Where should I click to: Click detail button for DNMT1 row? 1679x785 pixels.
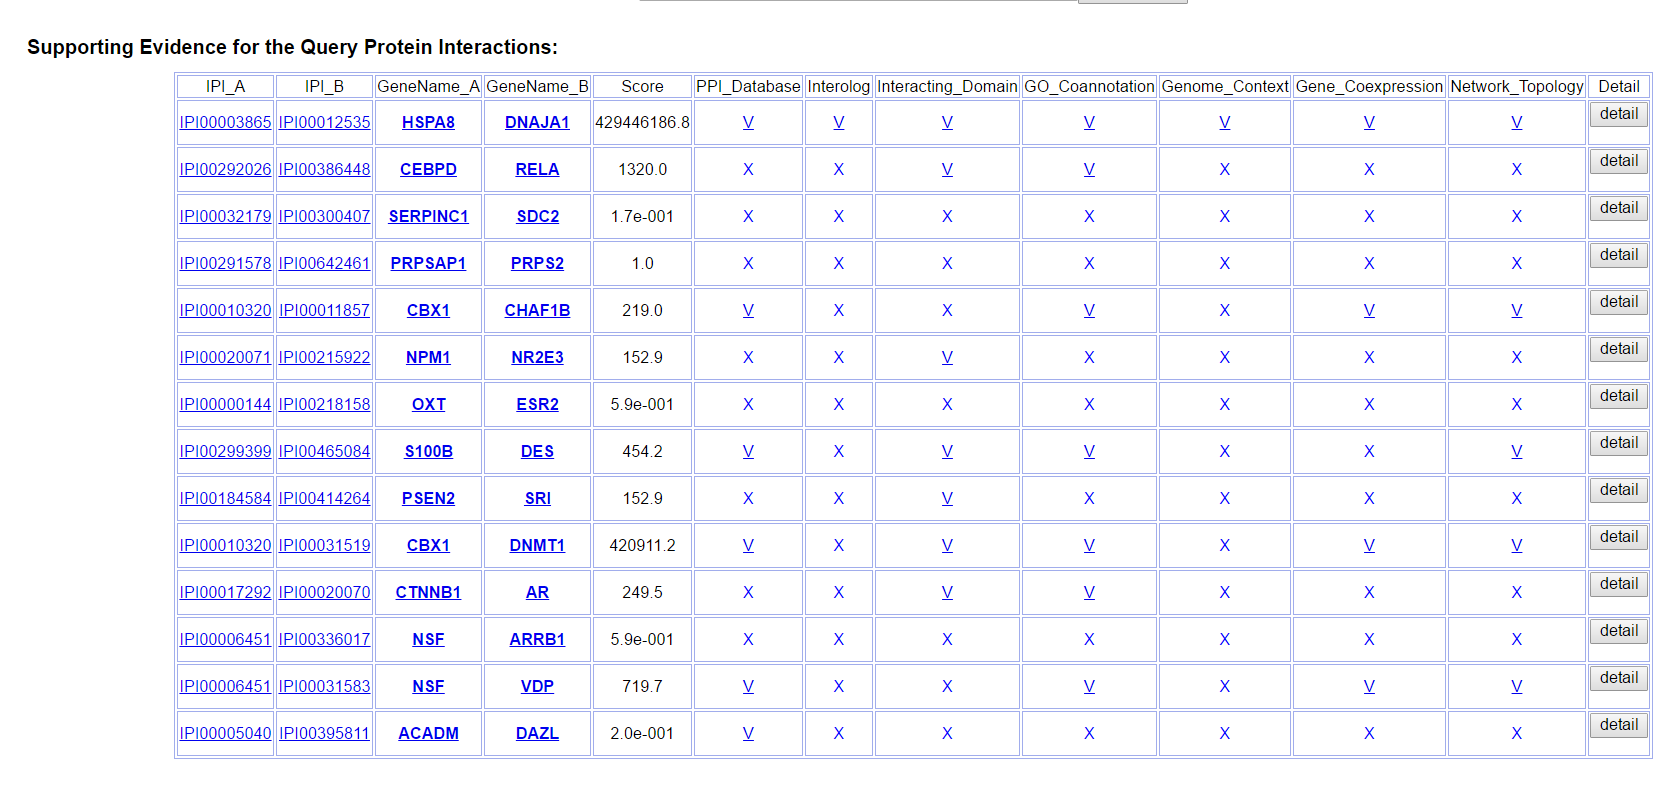[x=1618, y=537]
